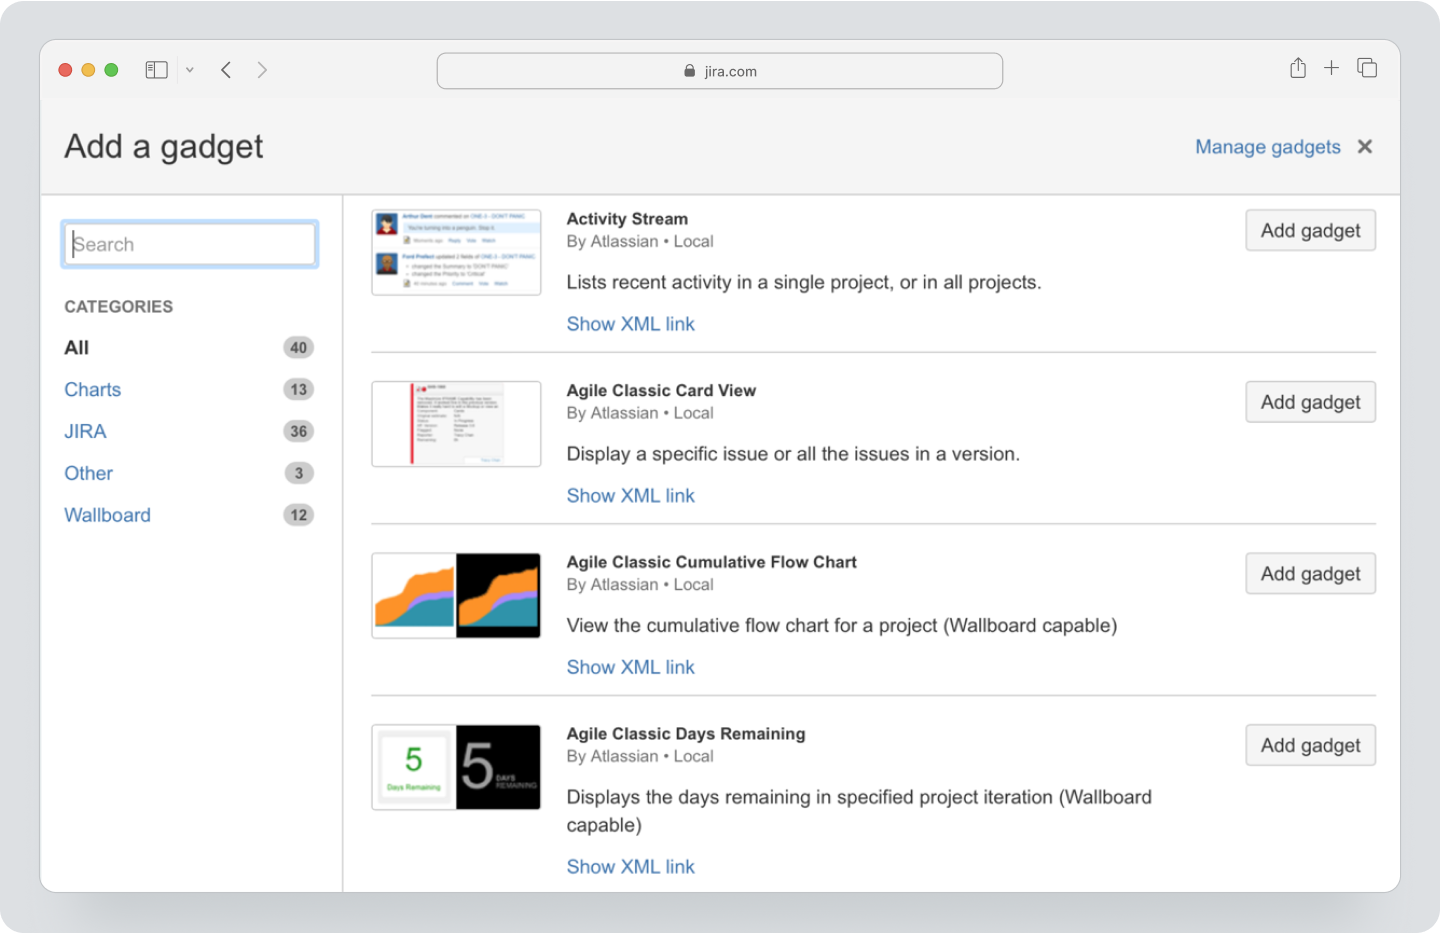Open a new browser tab with the plus icon
The image size is (1440, 933).
click(1331, 68)
